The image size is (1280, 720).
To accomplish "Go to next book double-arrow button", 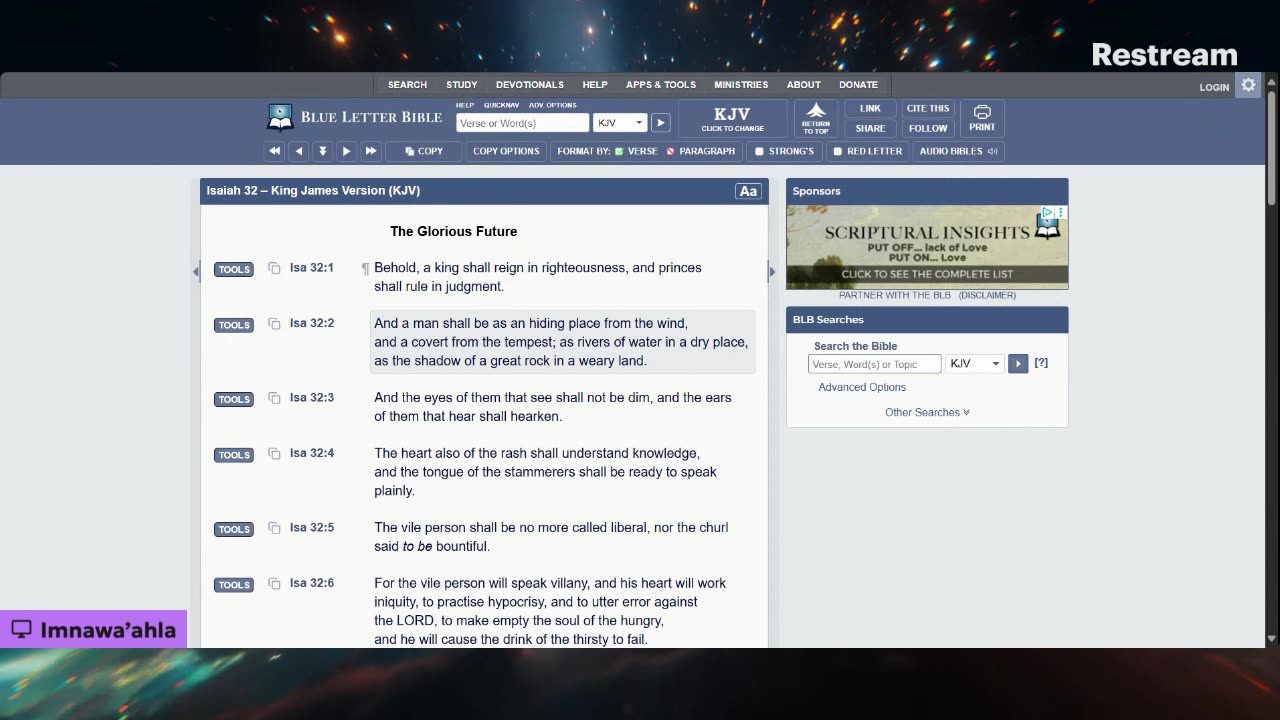I will pyautogui.click(x=370, y=151).
